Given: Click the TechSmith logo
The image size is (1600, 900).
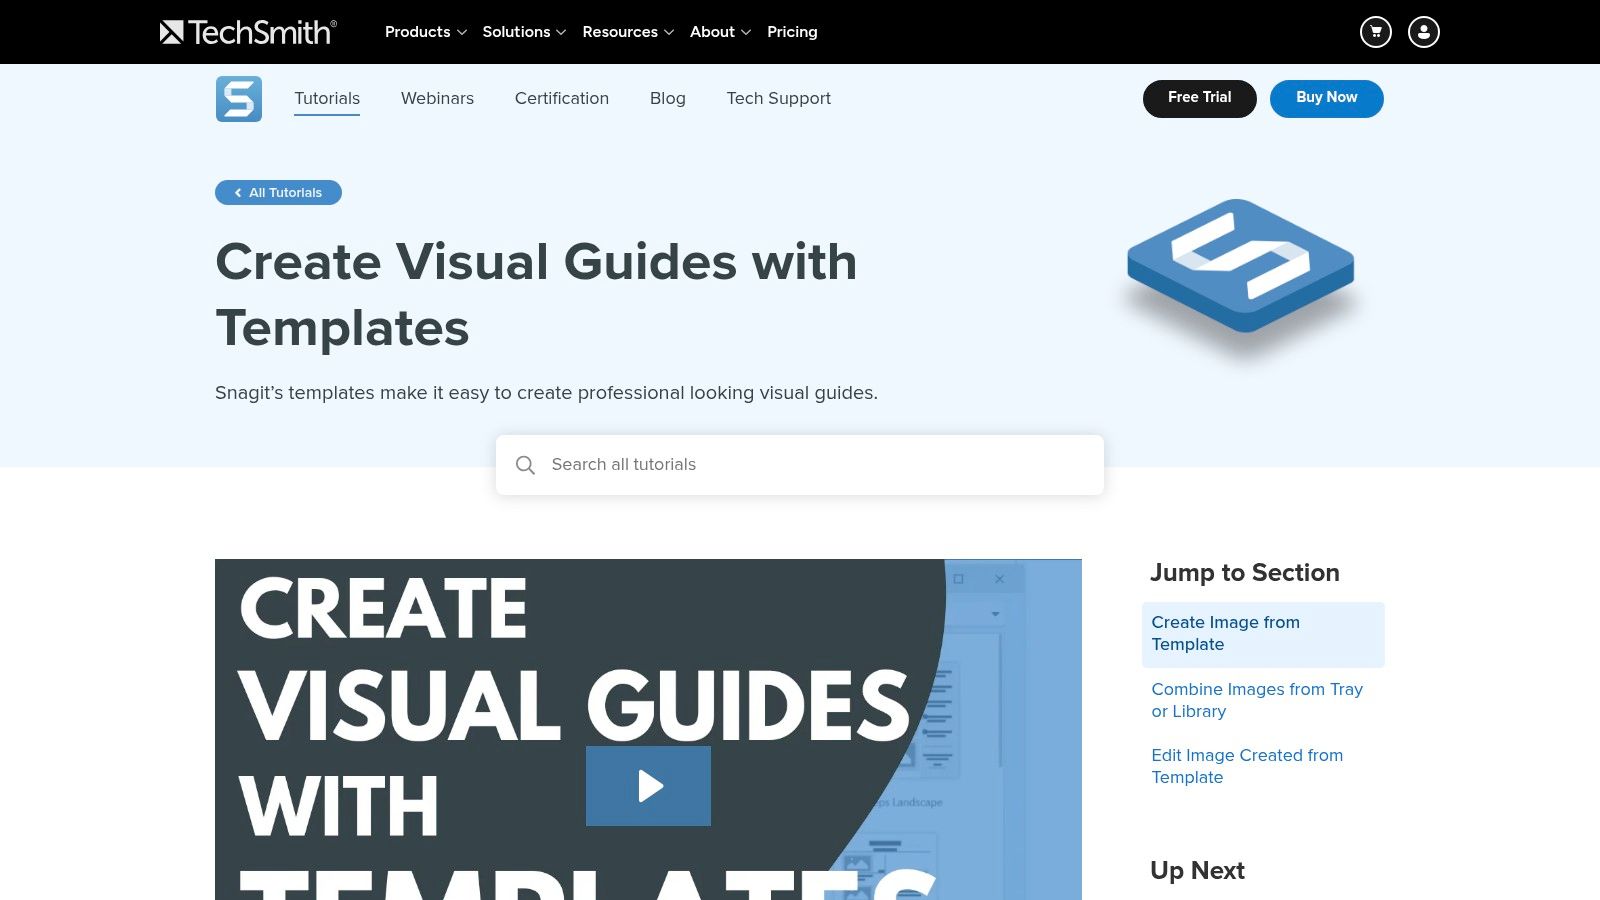Looking at the screenshot, I should tap(248, 32).
